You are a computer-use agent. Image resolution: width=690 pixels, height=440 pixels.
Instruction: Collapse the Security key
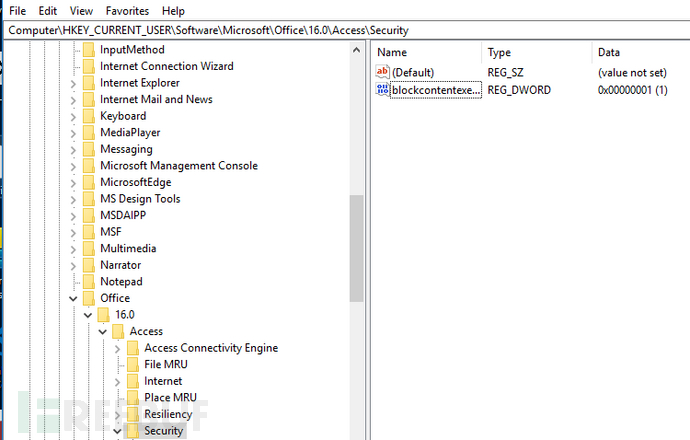117,431
